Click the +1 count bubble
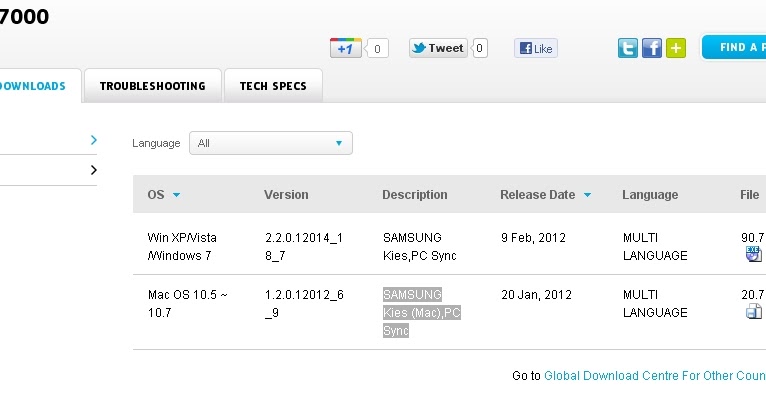Image resolution: width=766 pixels, height=402 pixels. point(377,48)
